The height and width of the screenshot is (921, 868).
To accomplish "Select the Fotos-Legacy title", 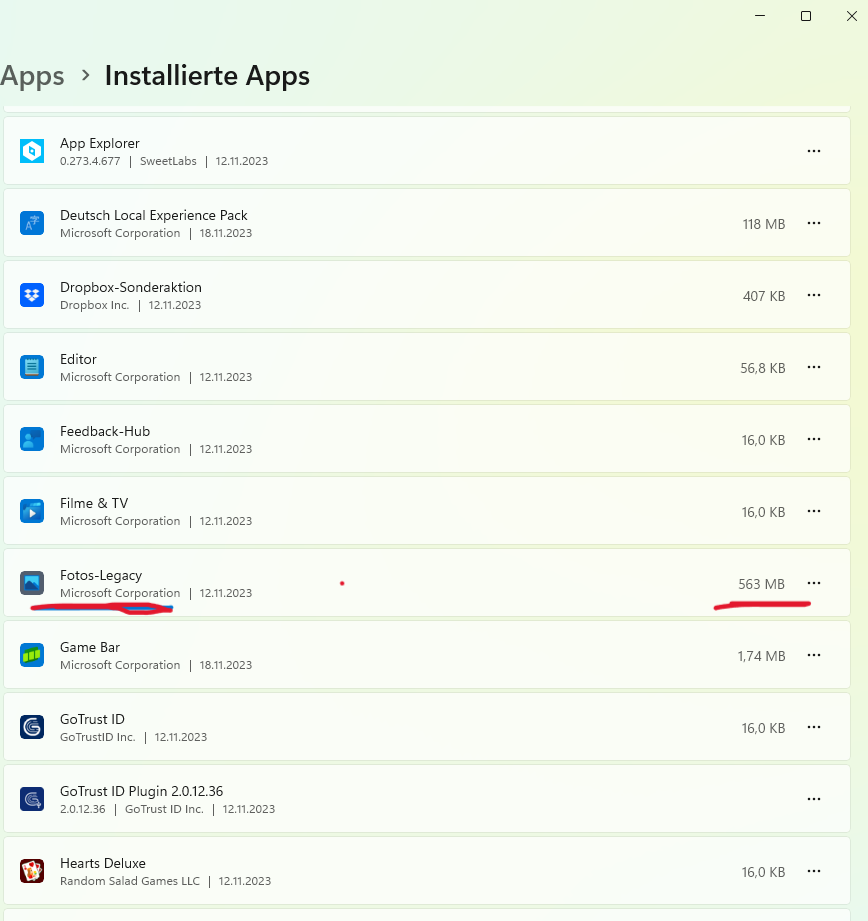I will (x=101, y=576).
